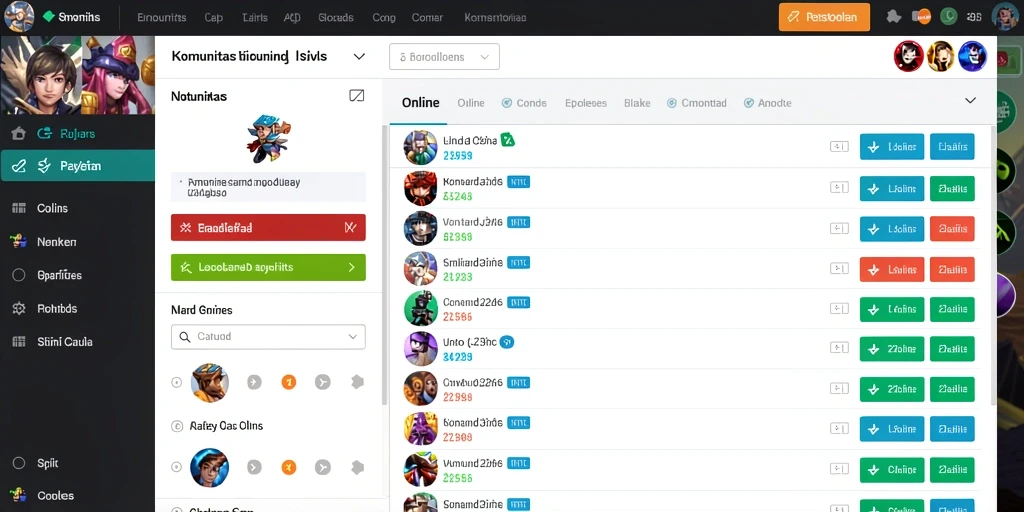Click the orange badge icon beside first avatar

[288, 382]
